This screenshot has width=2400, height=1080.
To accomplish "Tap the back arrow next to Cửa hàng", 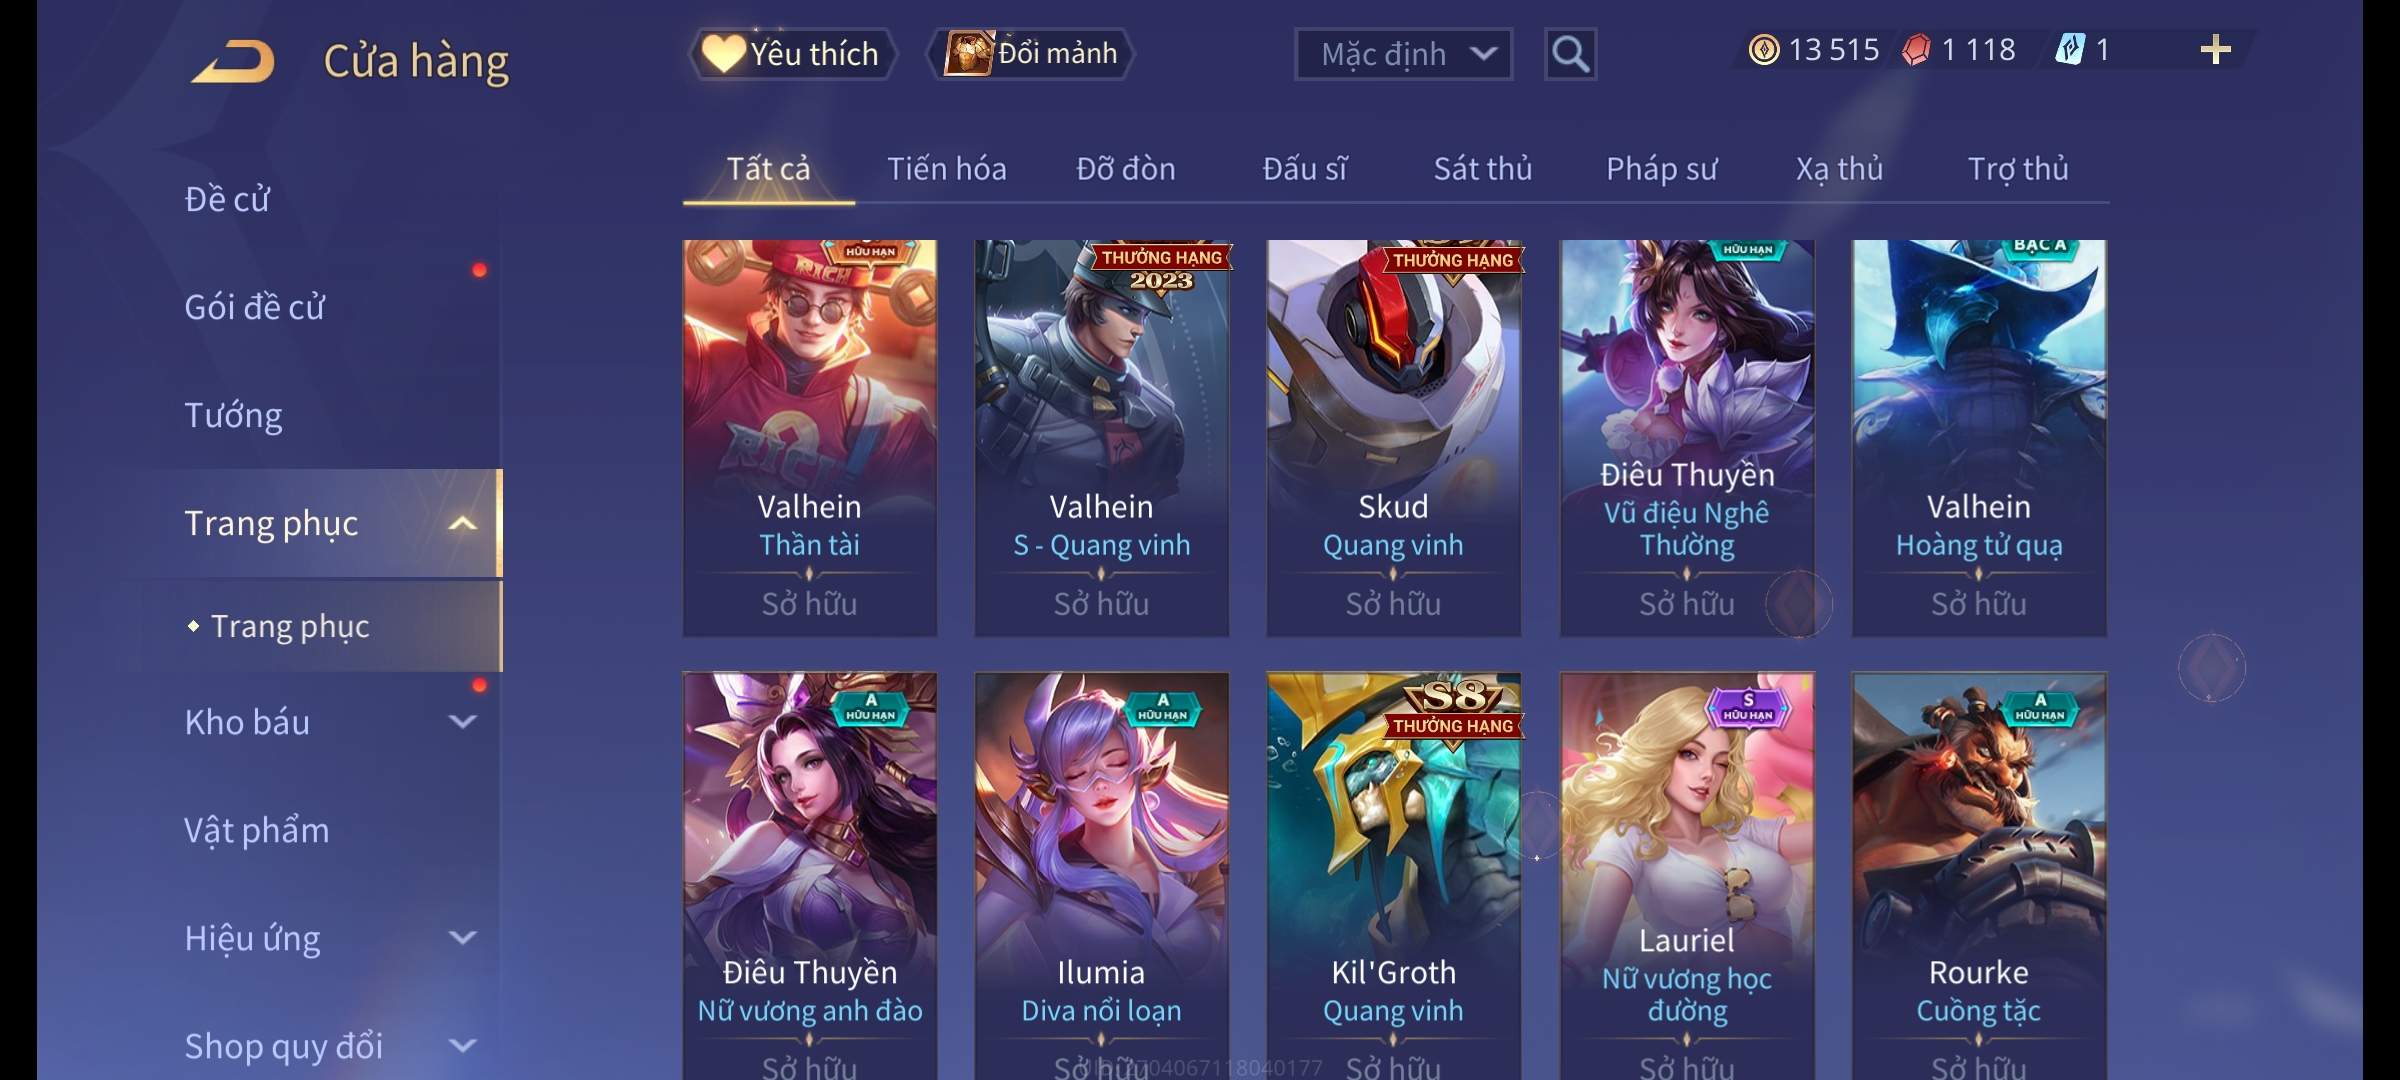I will [233, 61].
